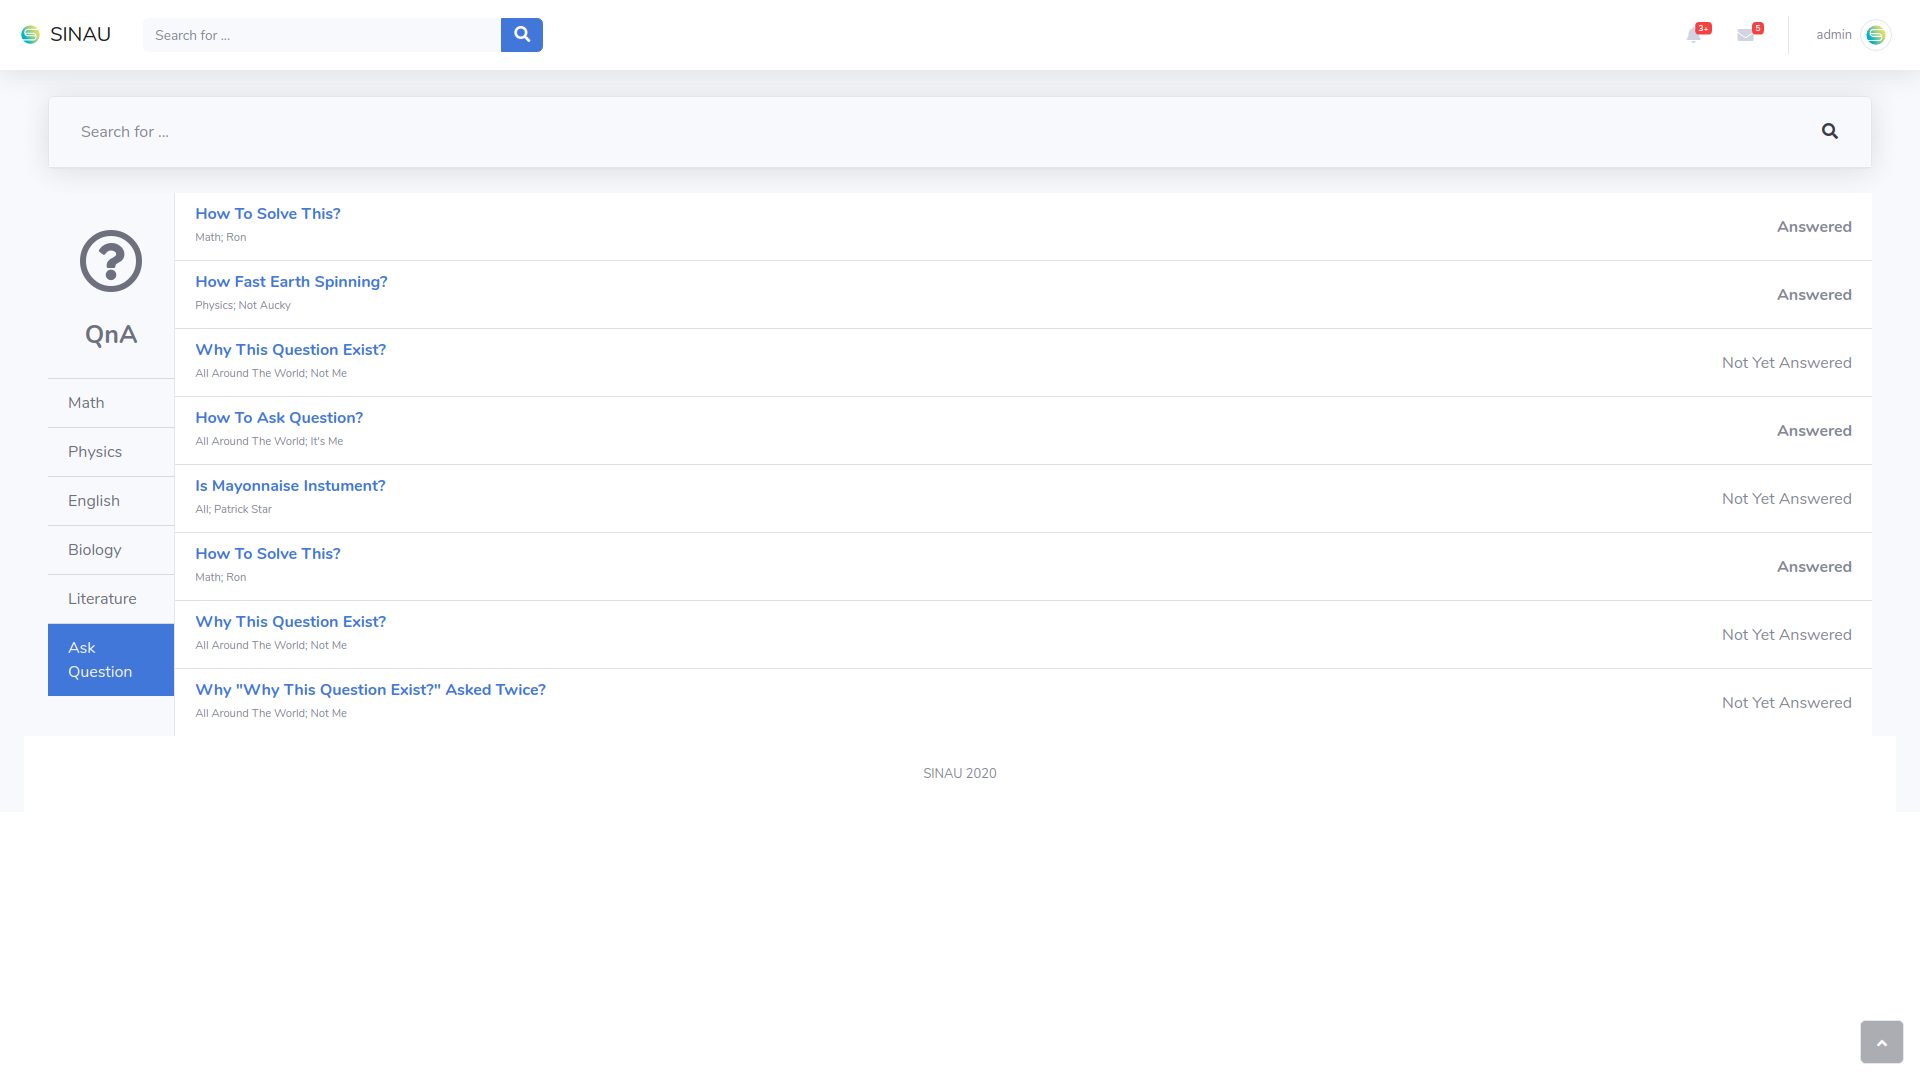Click the blue top search button
This screenshot has height=1080, width=1920.
click(x=521, y=35)
